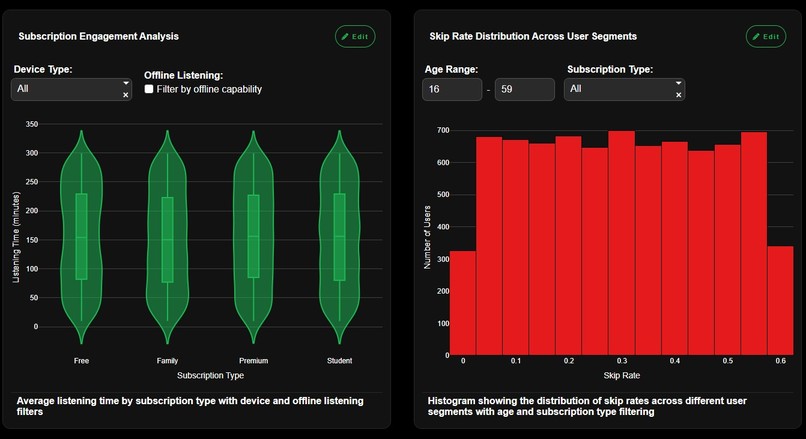Toggle Filter by offline capability checkbox
Viewport: 806px width, 439px height.
pos(149,89)
